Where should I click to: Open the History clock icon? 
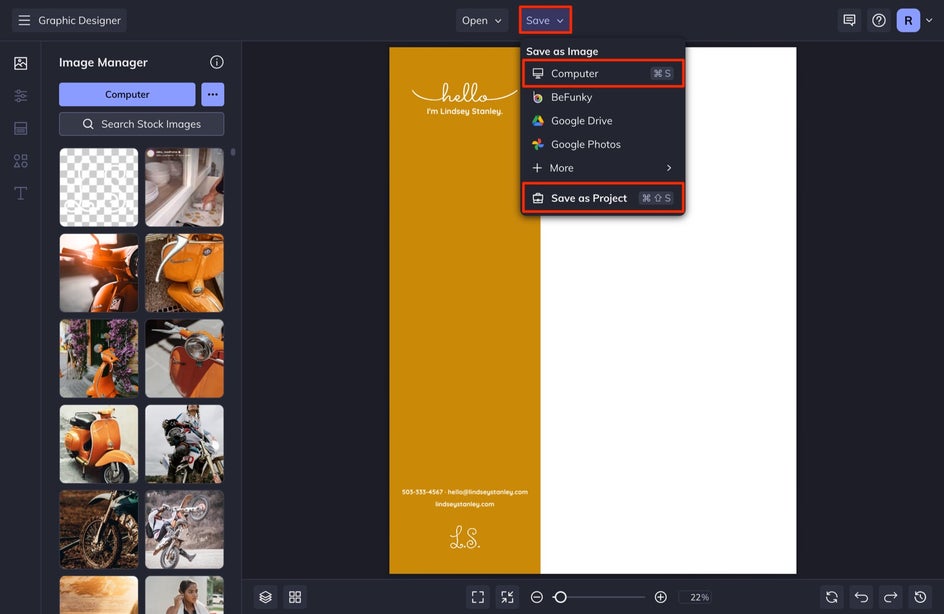[x=920, y=597]
